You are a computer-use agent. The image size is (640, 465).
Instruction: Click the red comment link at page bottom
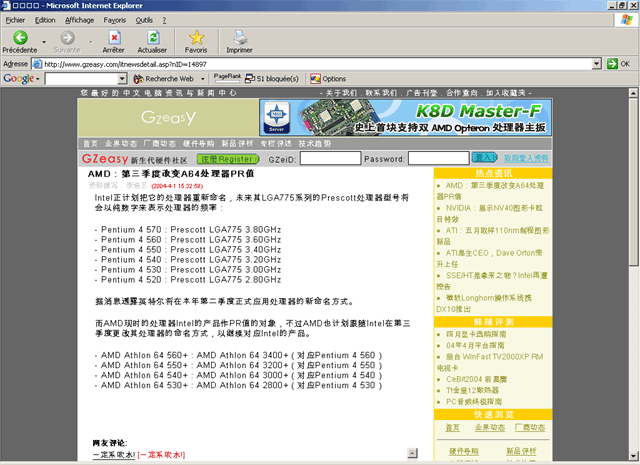coord(161,455)
